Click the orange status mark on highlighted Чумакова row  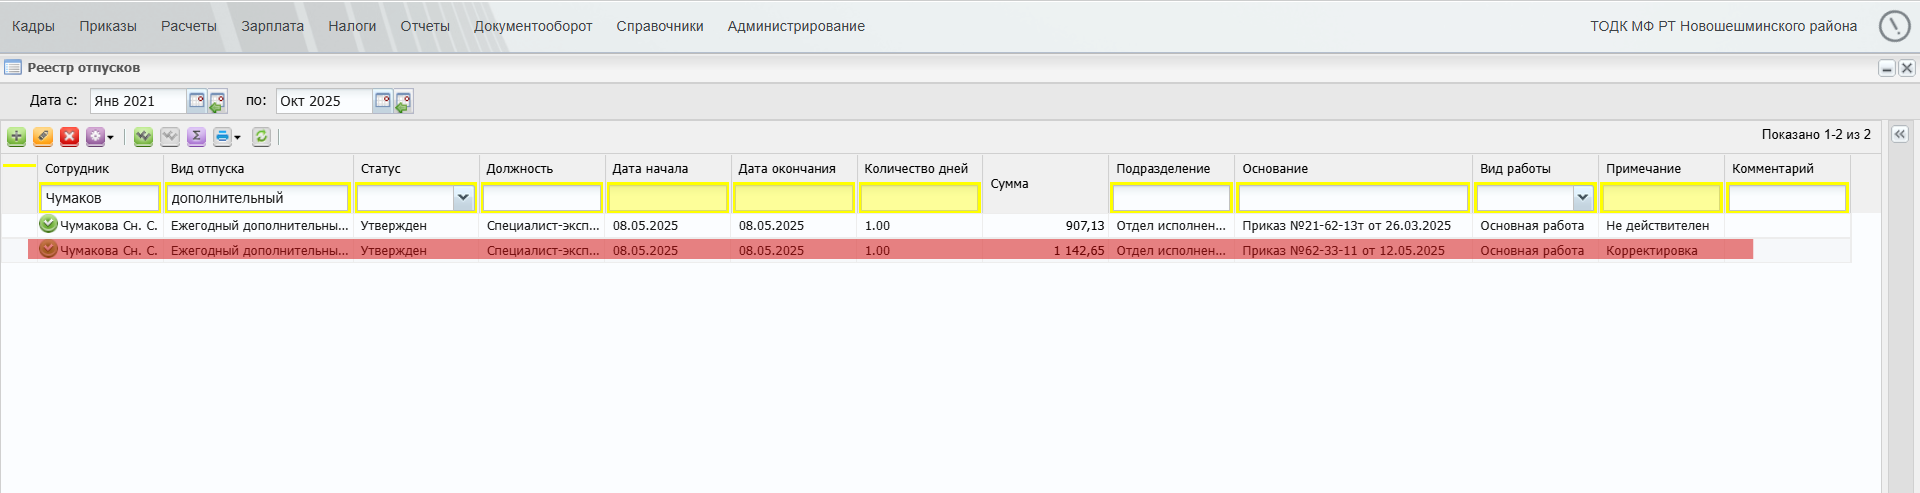coord(48,250)
